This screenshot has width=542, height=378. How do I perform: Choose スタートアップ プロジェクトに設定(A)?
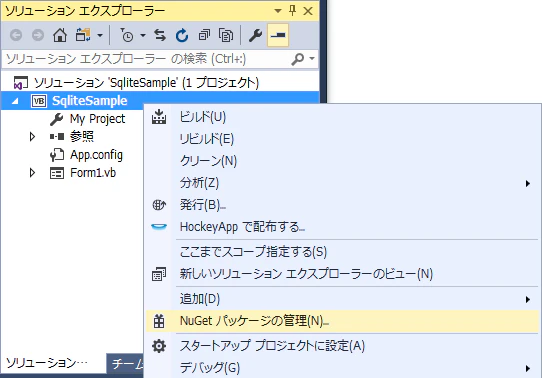coord(342,346)
